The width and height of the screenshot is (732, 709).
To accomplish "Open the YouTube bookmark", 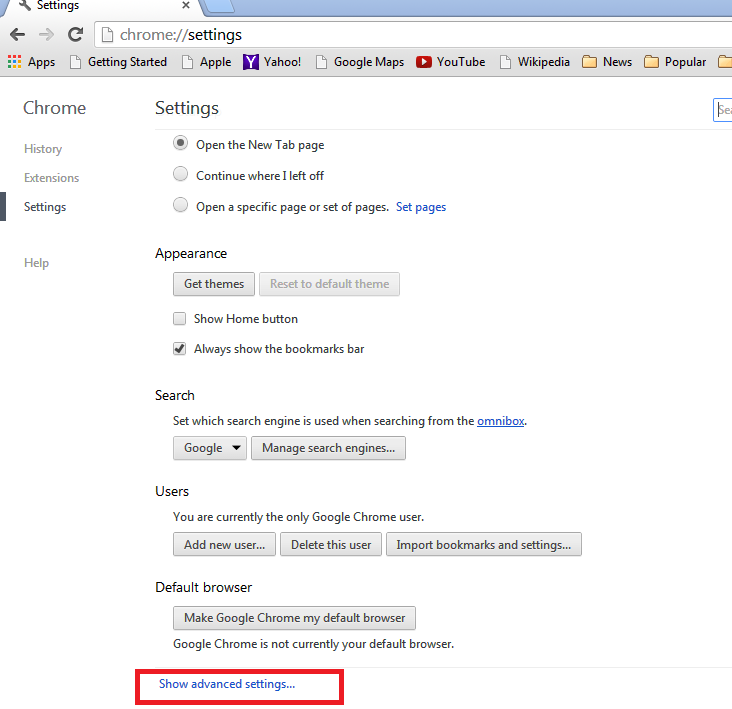I will click(x=451, y=62).
